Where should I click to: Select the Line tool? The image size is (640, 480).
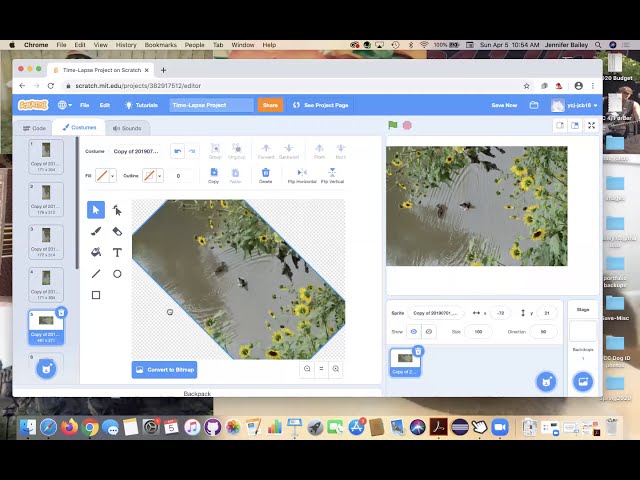pos(96,274)
